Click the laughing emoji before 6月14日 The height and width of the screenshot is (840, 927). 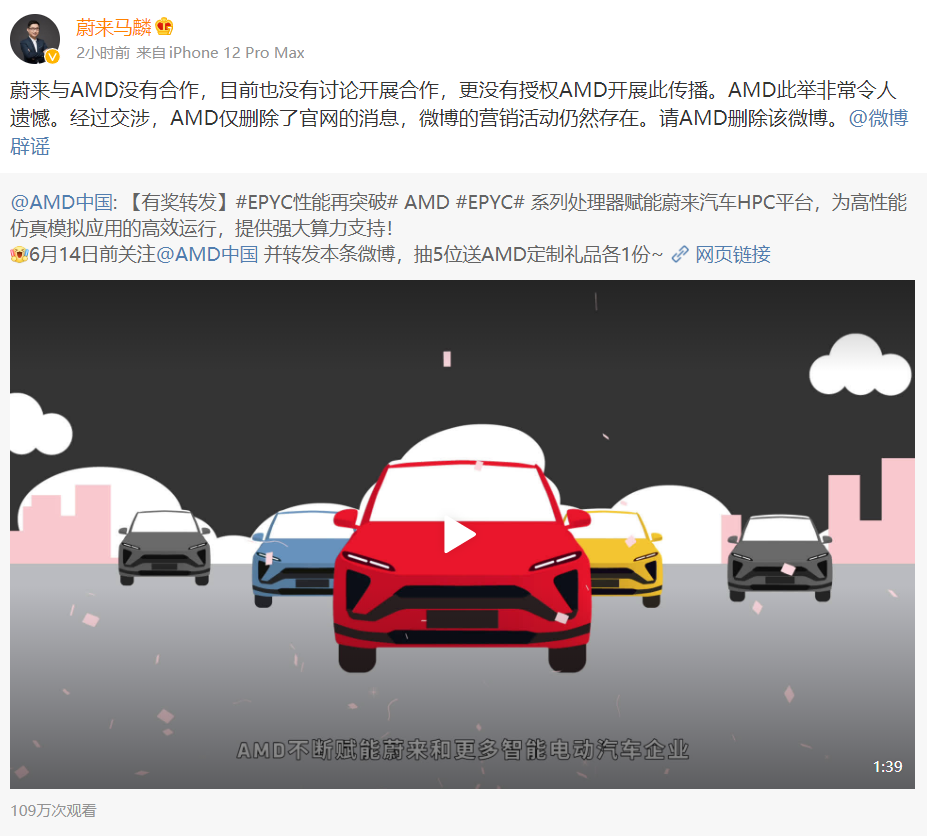click(20, 255)
